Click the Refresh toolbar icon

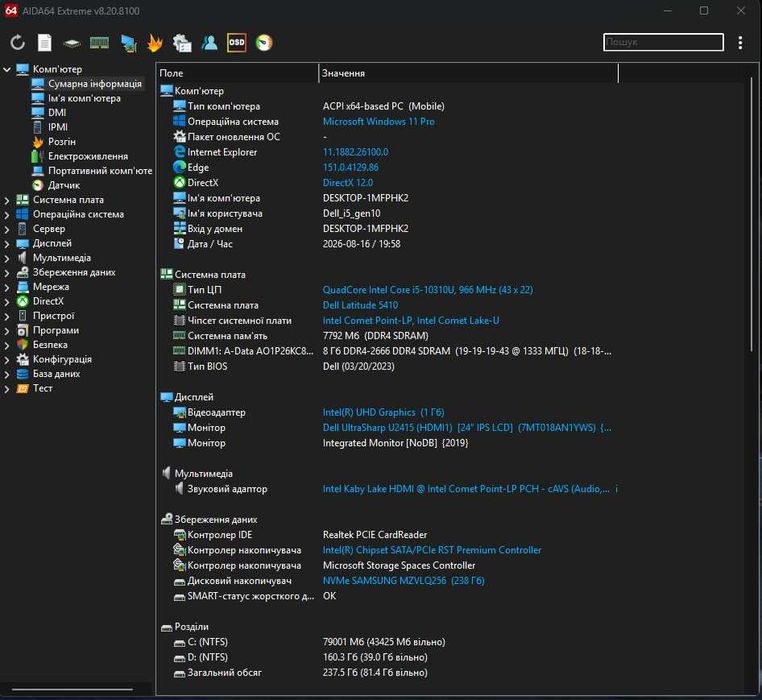tap(17, 43)
